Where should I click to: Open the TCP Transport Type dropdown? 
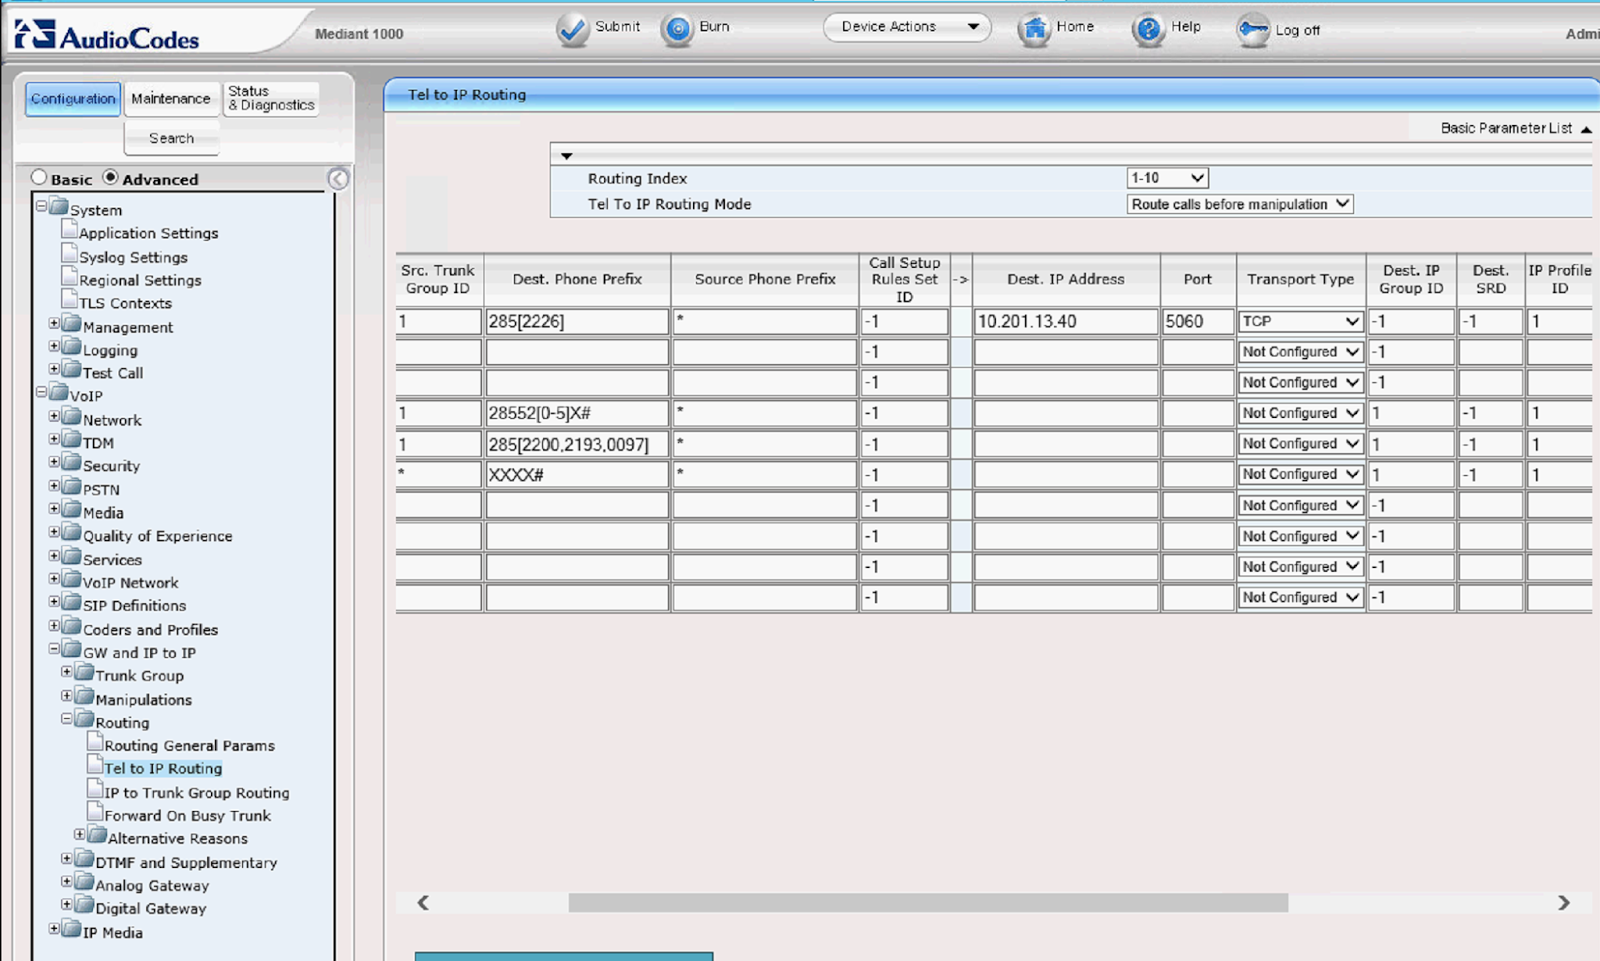1300,321
